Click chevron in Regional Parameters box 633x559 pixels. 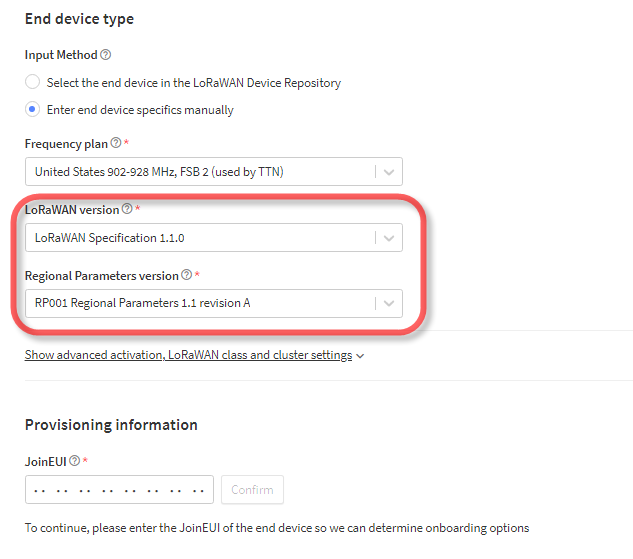(x=389, y=304)
